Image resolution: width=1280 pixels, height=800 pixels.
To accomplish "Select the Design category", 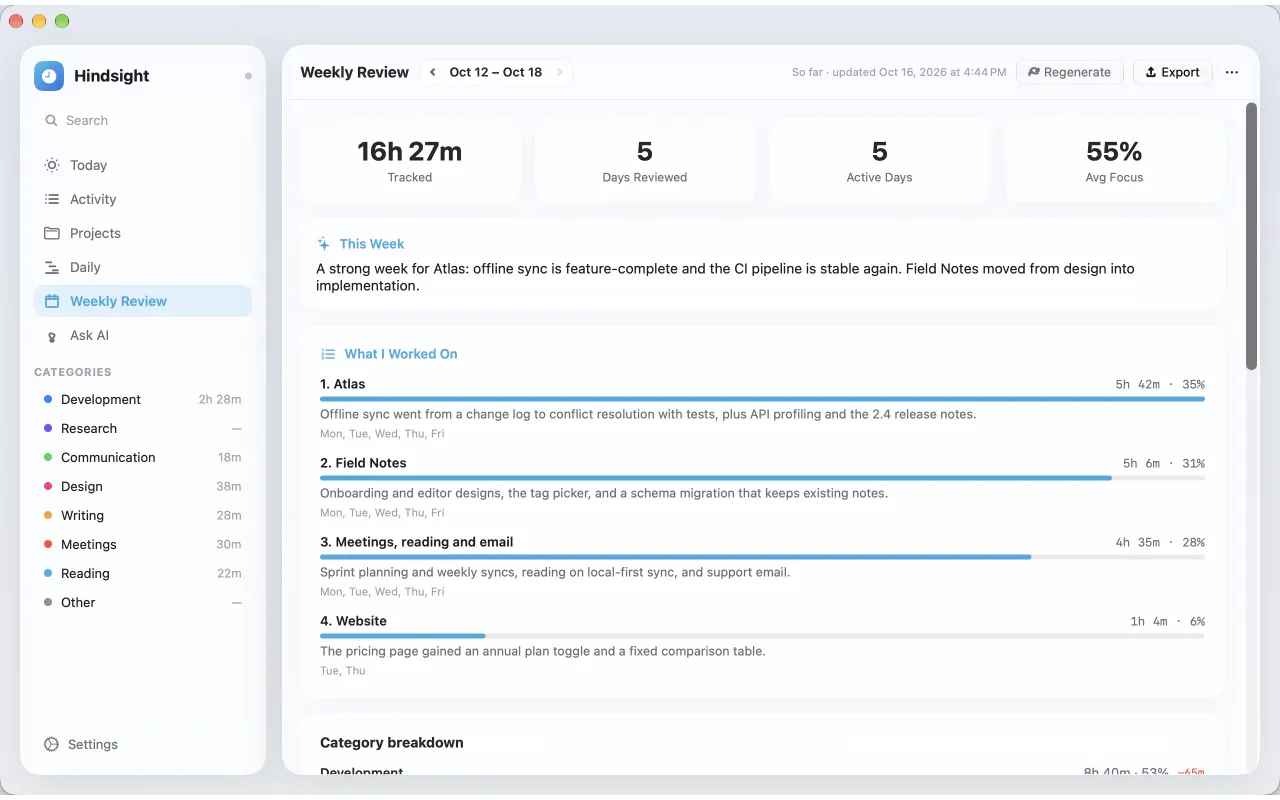I will pyautogui.click(x=143, y=486).
